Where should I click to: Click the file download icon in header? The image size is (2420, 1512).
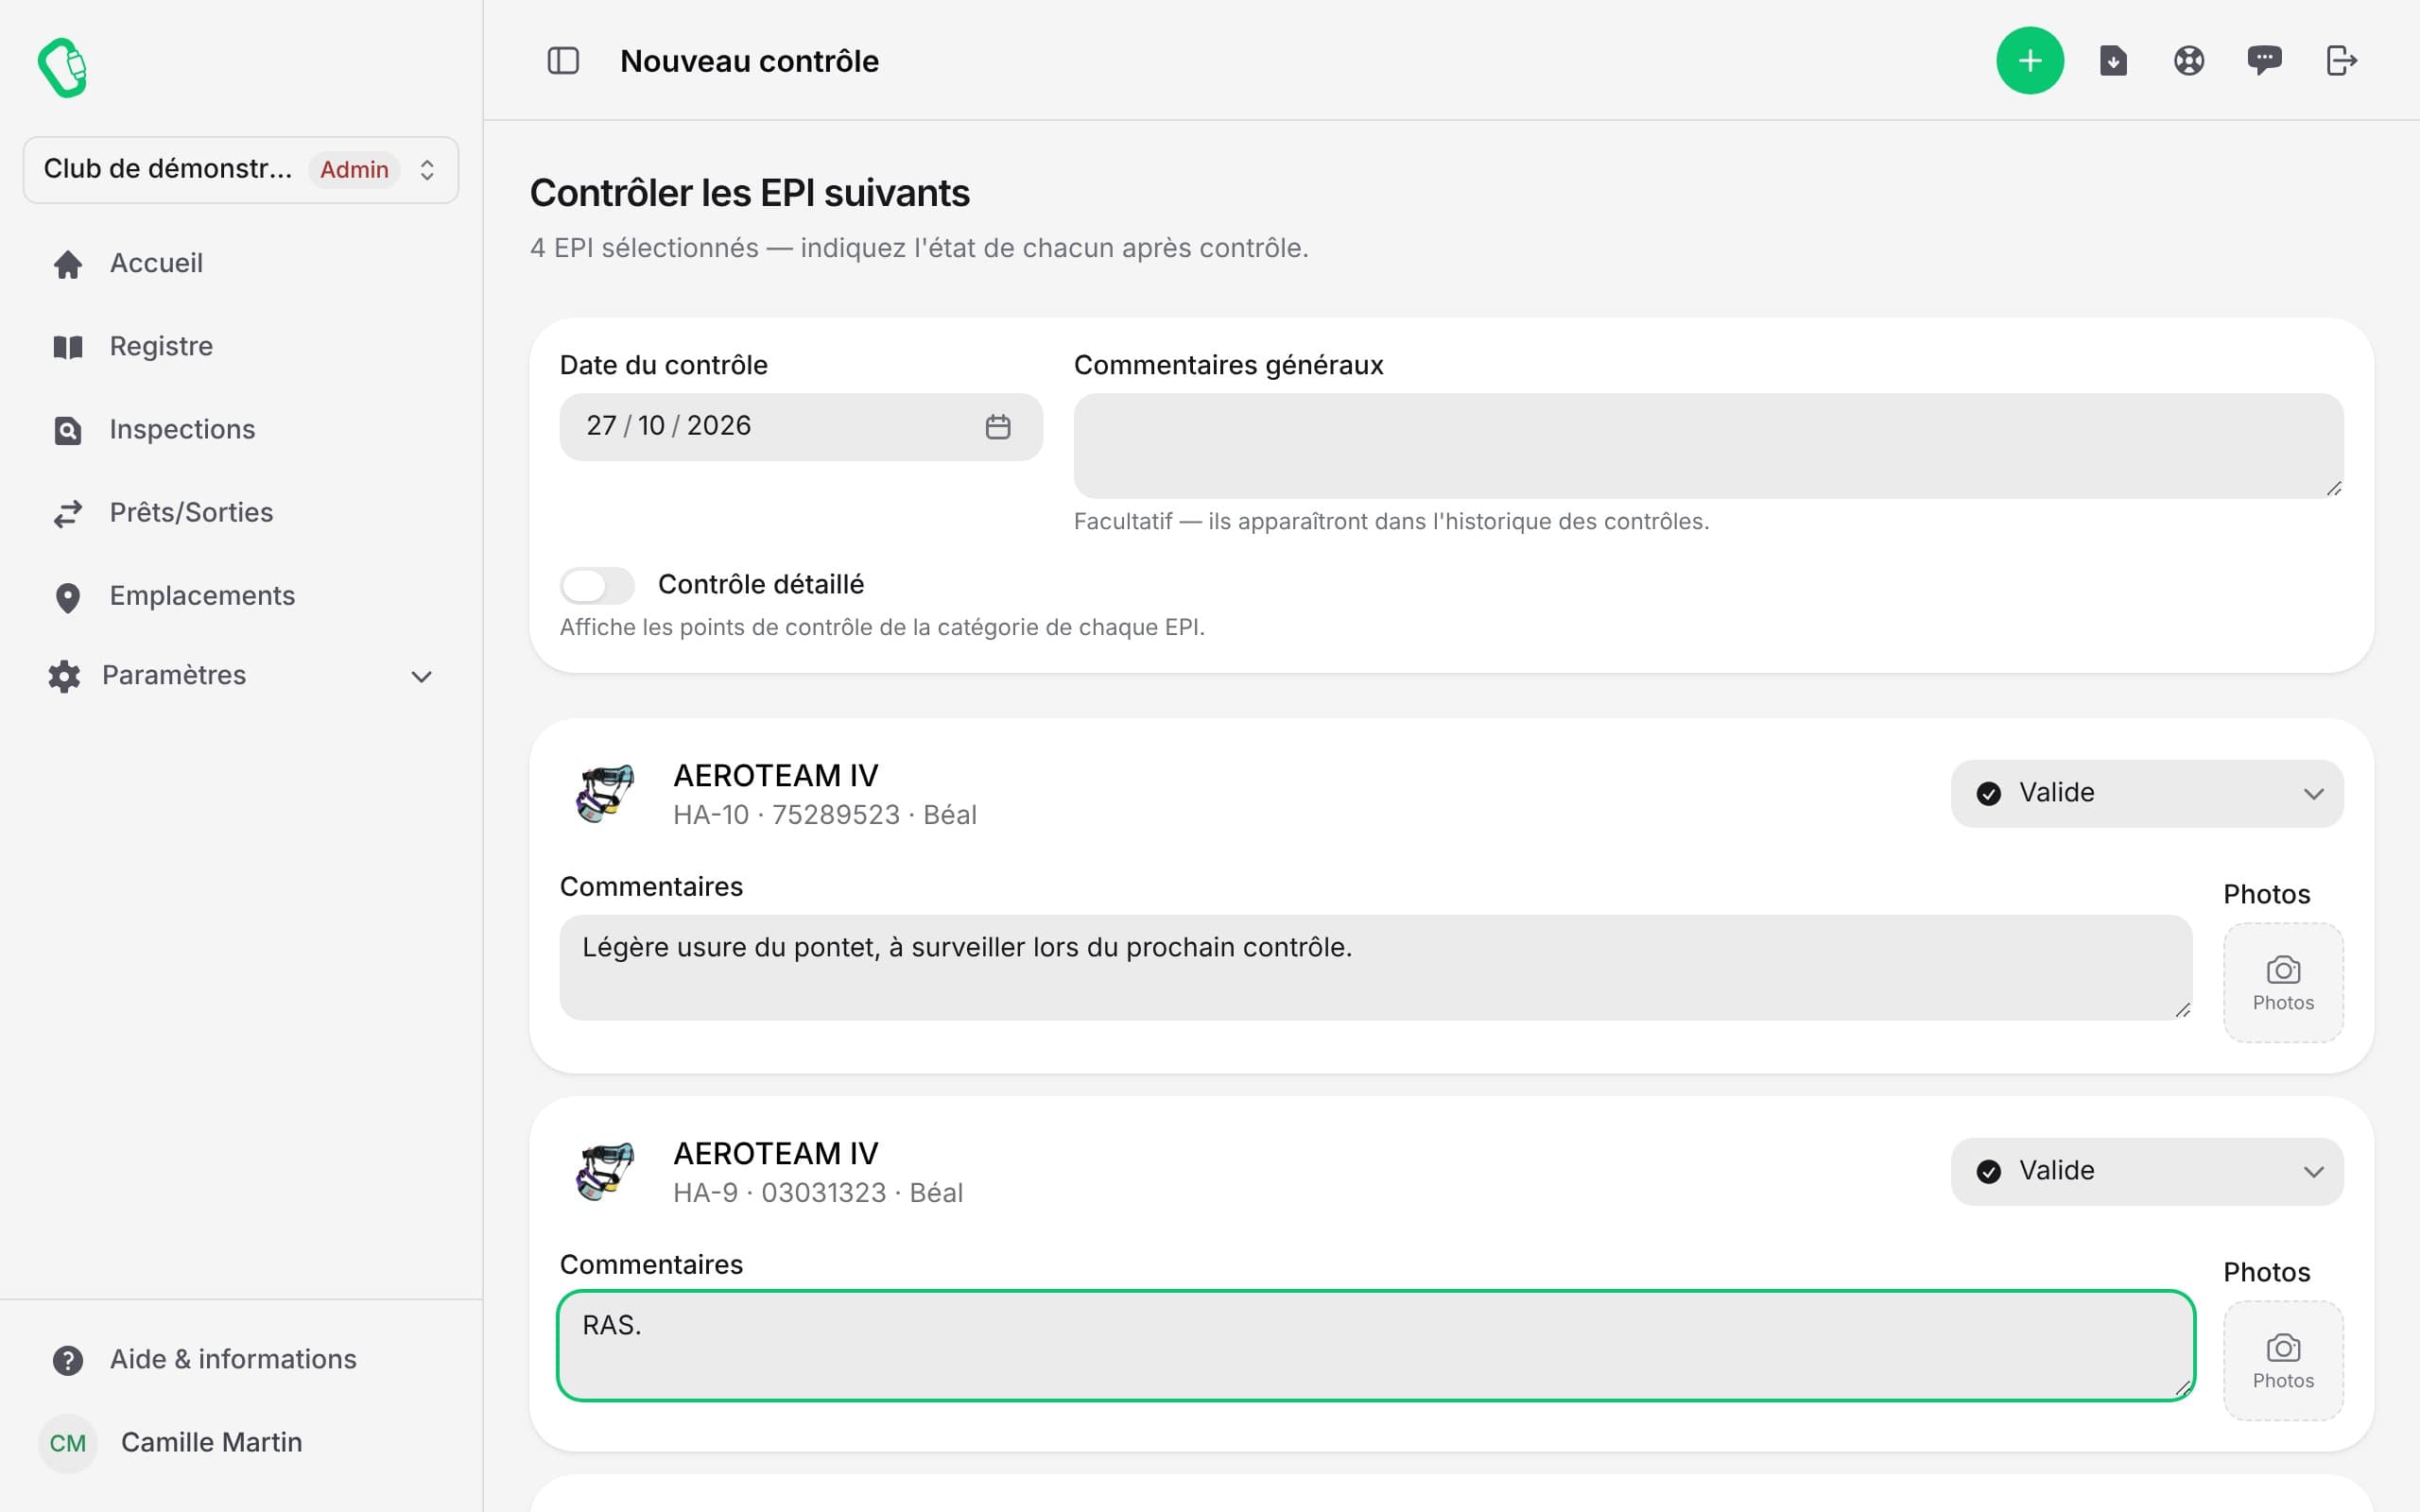2112,61
